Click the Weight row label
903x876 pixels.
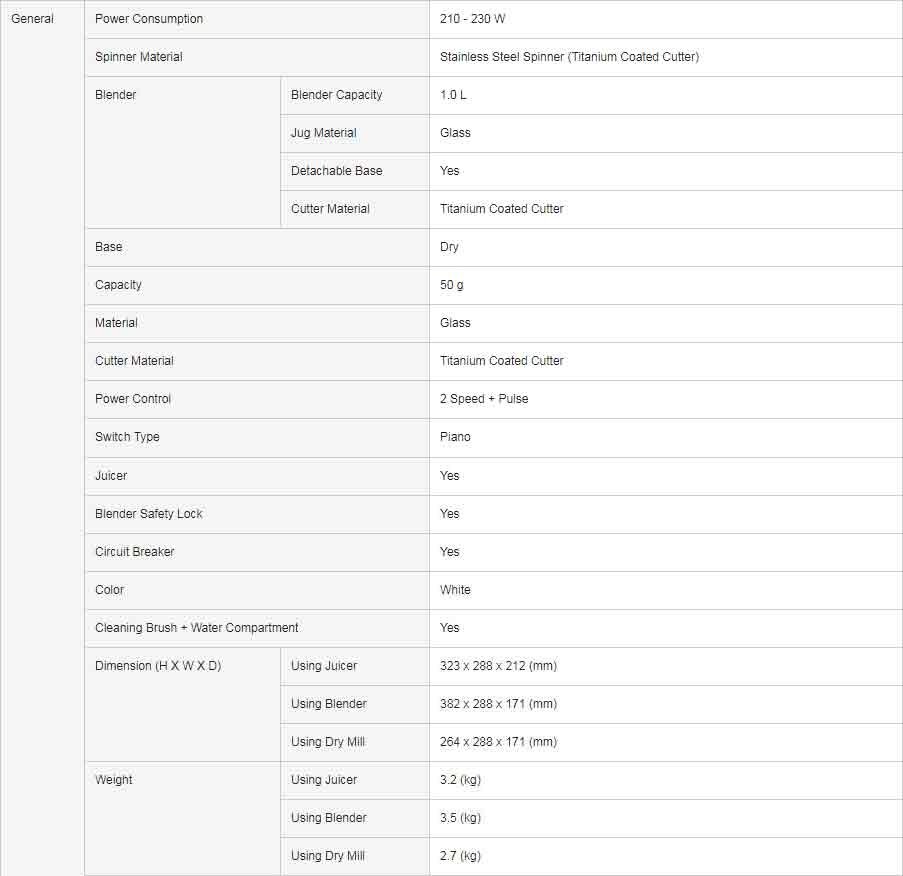click(x=113, y=780)
